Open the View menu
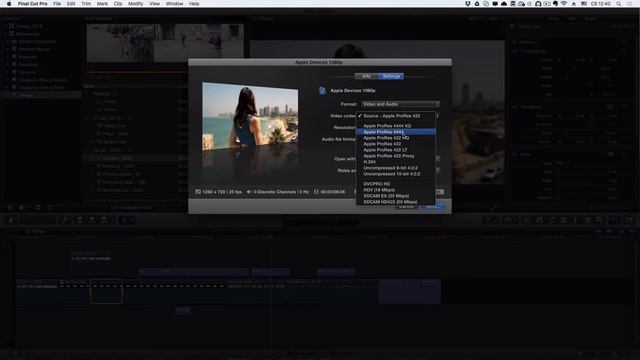Viewport: 640px width, 360px height. point(154,4)
